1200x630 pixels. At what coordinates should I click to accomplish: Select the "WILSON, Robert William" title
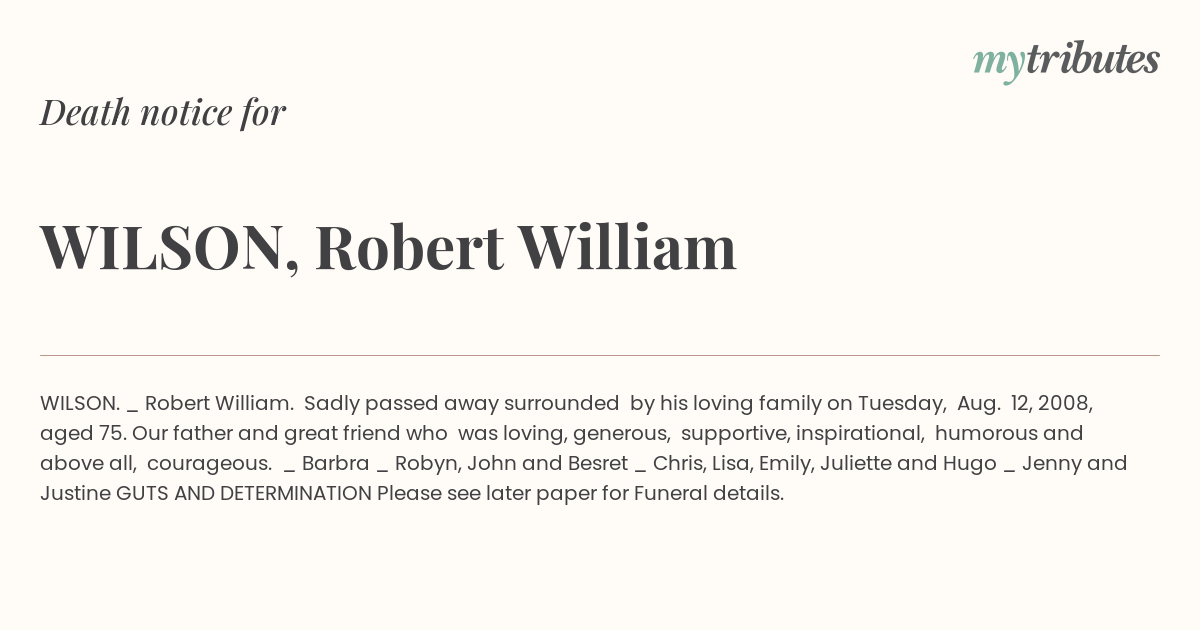(x=388, y=248)
